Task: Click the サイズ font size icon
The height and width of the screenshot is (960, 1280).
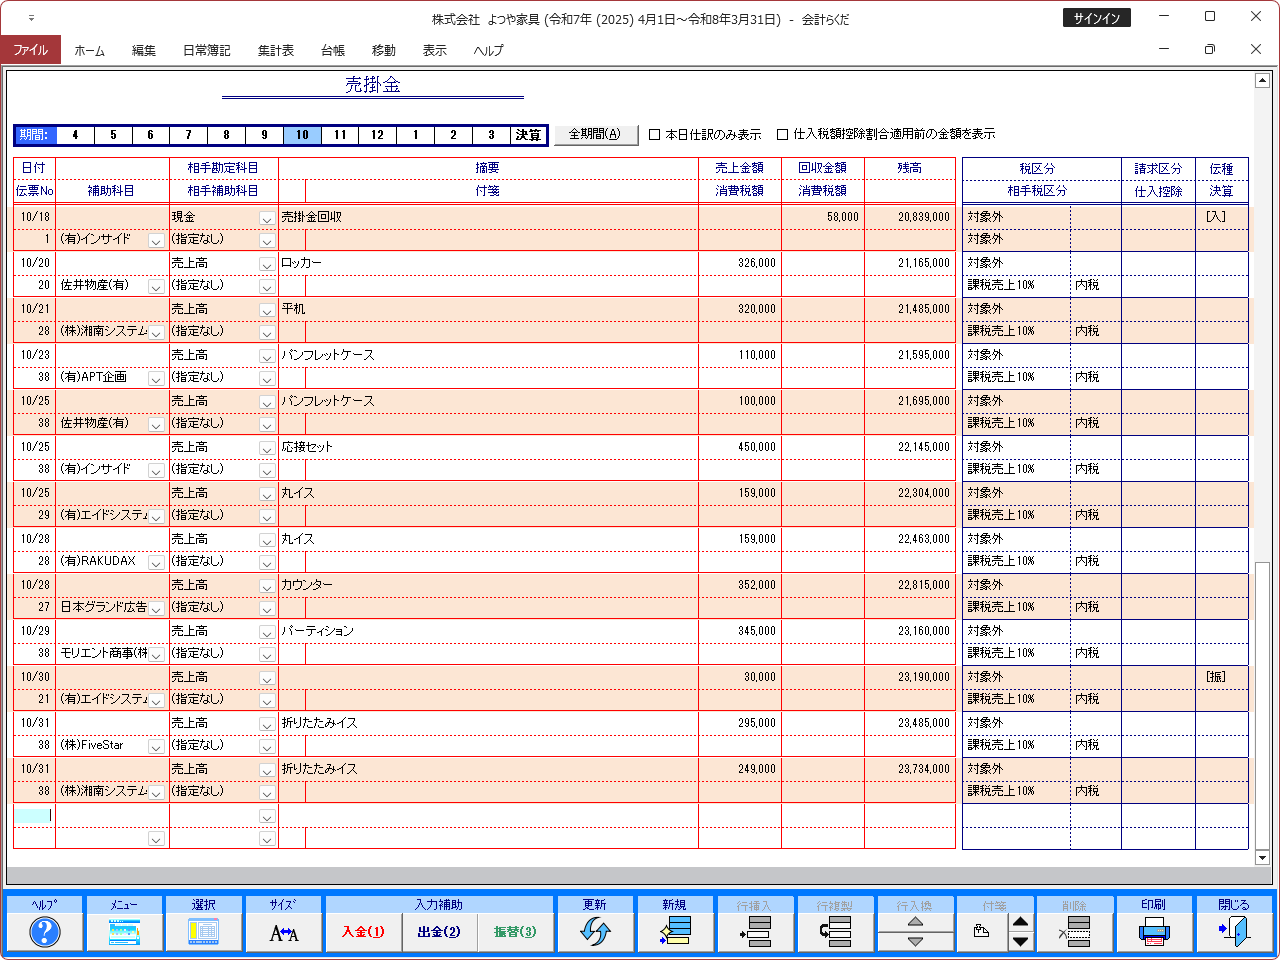Action: 284,932
